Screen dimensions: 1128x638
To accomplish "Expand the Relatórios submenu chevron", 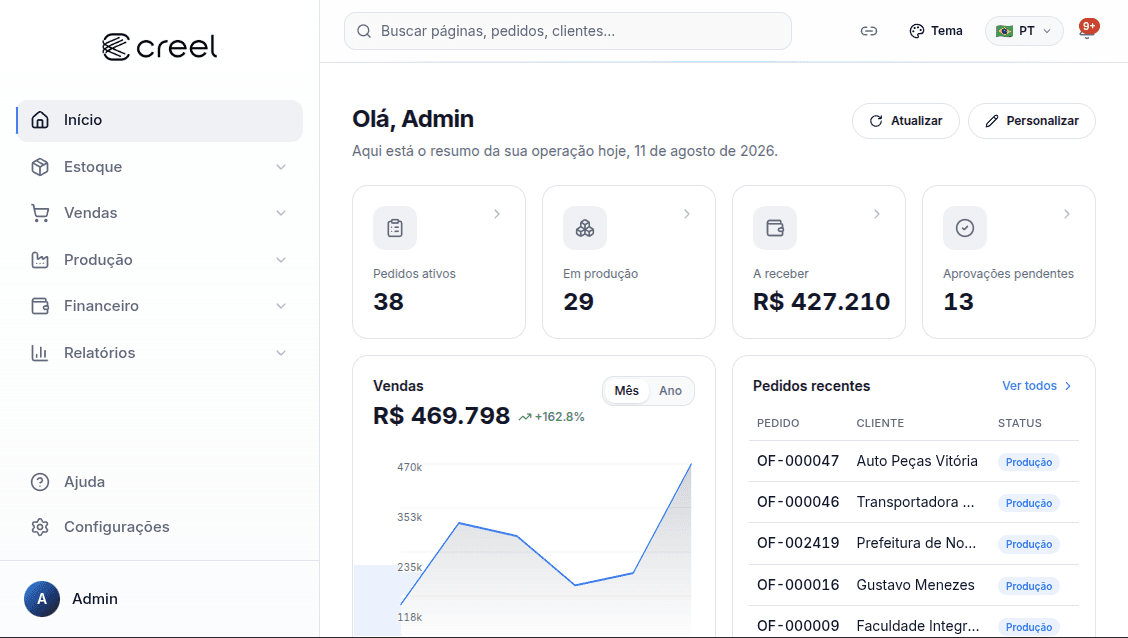I will point(281,352).
